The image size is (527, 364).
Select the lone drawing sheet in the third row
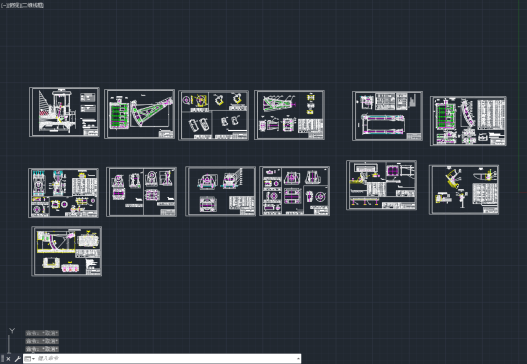point(67,251)
